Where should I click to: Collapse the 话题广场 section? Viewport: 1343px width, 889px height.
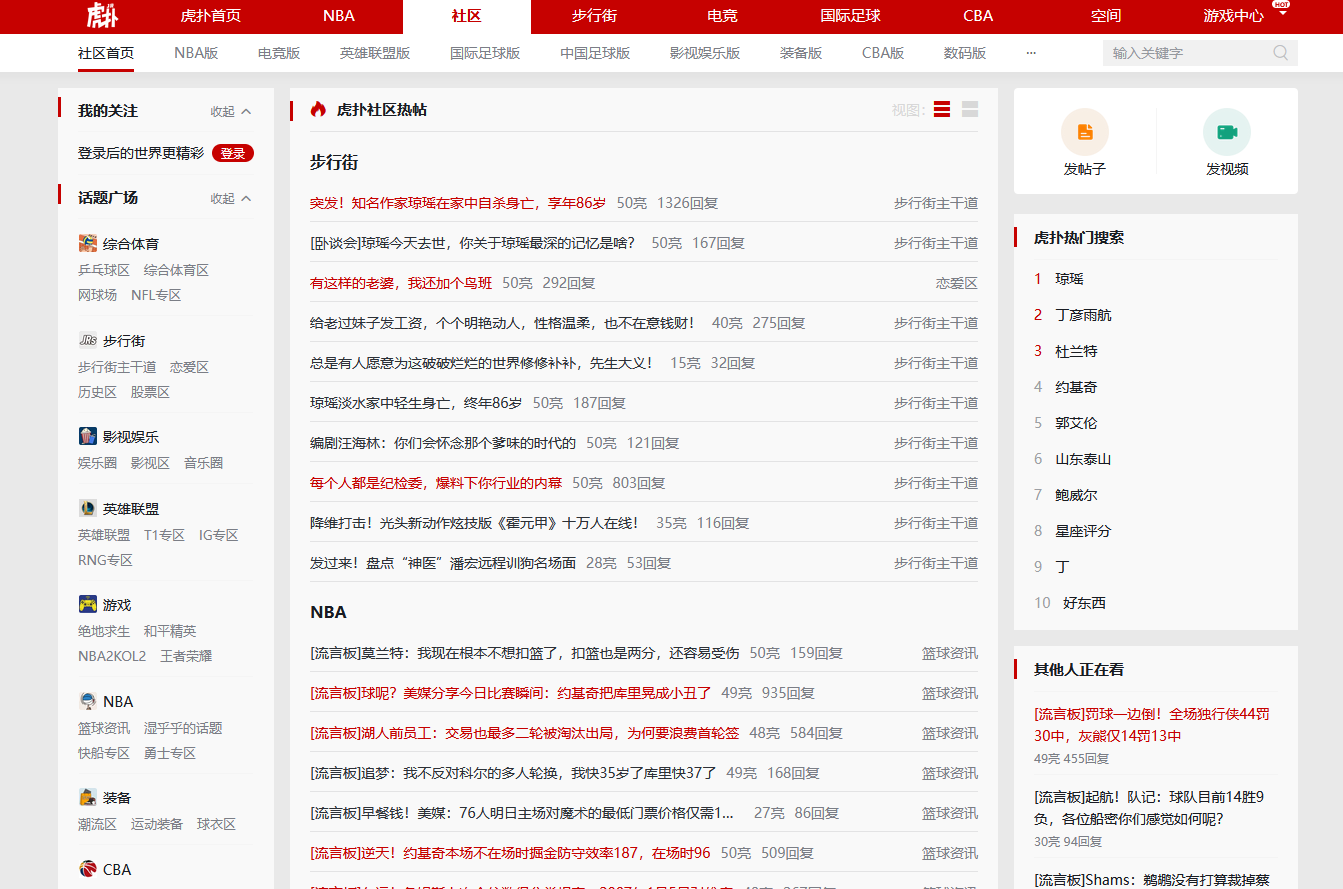pos(231,198)
